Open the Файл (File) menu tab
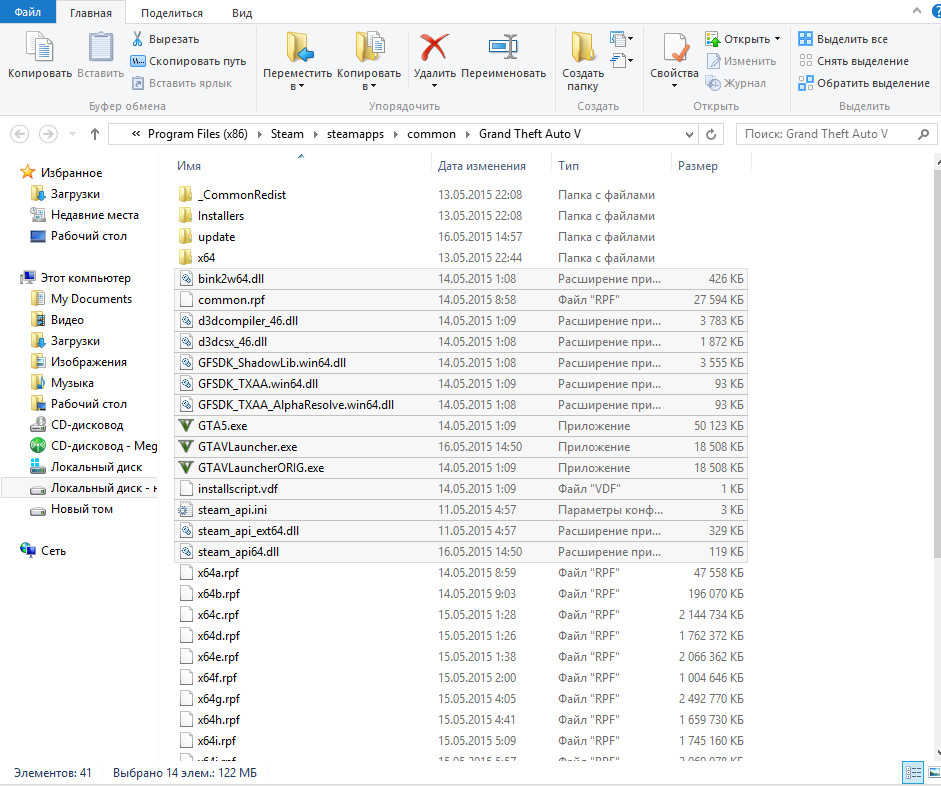This screenshot has height=786, width=941. [x=27, y=13]
